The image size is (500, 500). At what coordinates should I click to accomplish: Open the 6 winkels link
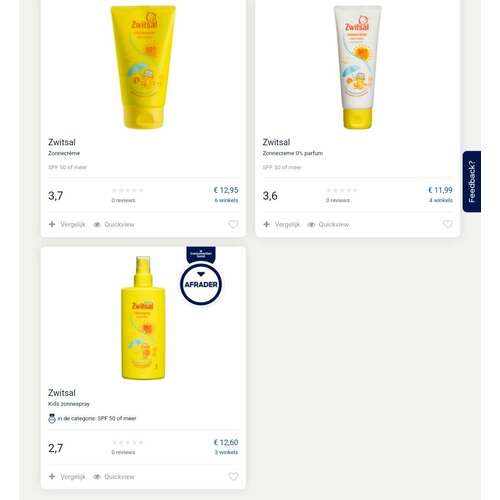tap(226, 200)
